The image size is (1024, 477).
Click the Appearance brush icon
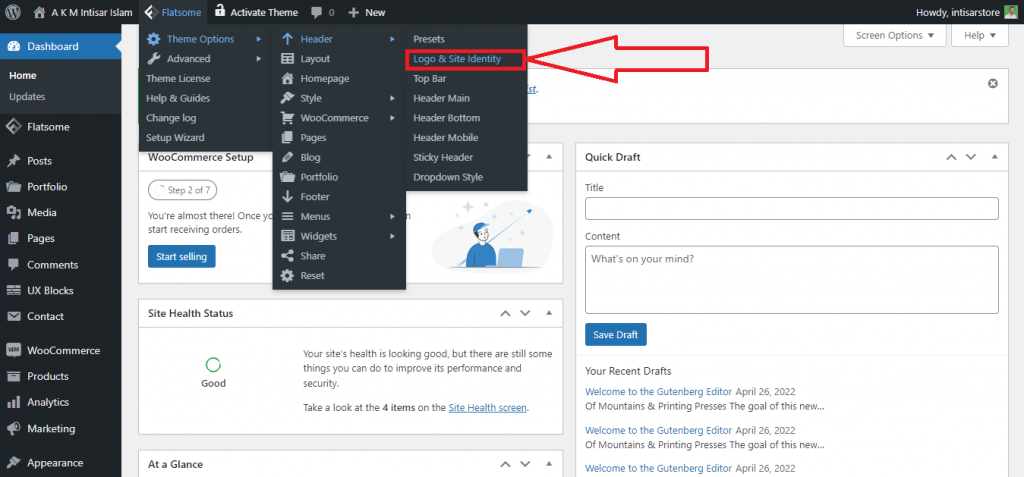click(14, 463)
